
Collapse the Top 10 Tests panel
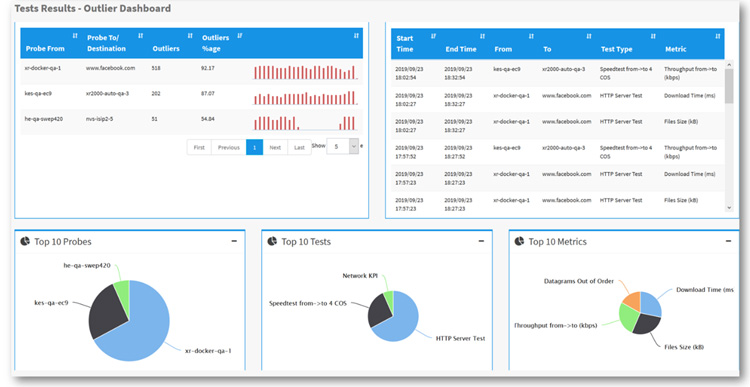(481, 241)
